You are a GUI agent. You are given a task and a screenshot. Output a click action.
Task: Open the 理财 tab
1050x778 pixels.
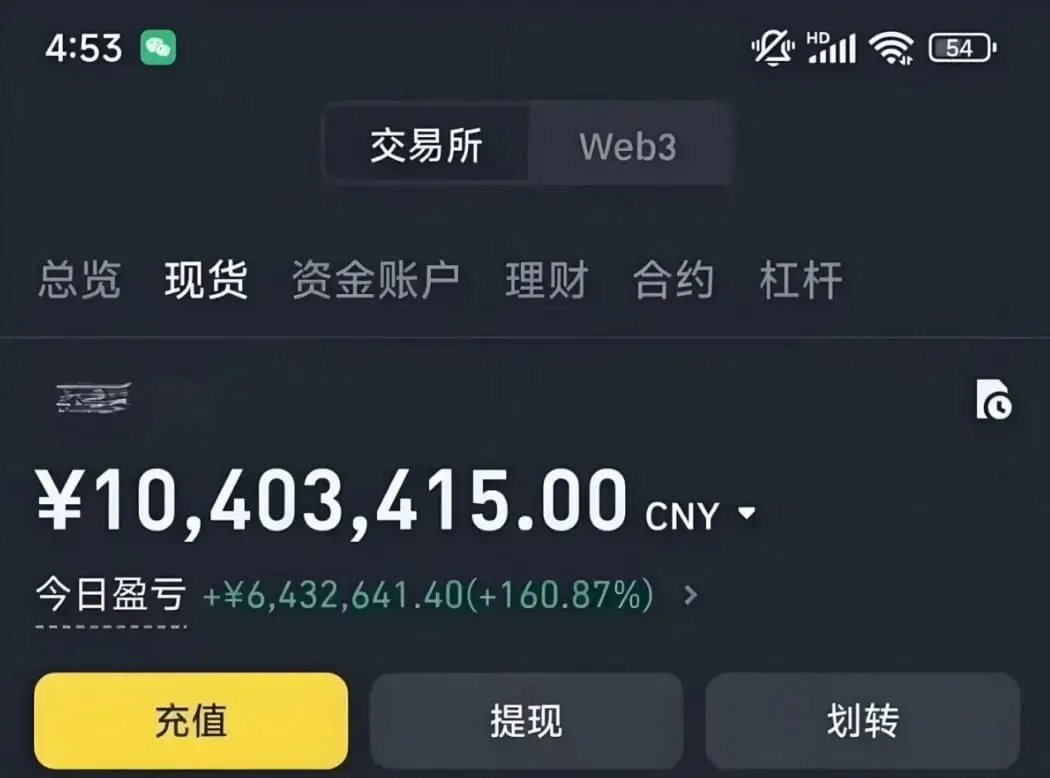tap(546, 279)
